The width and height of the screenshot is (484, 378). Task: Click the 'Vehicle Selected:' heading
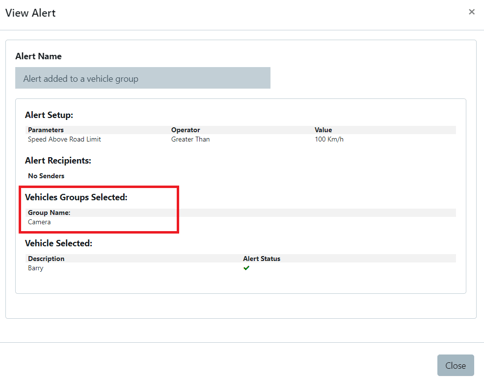59,243
